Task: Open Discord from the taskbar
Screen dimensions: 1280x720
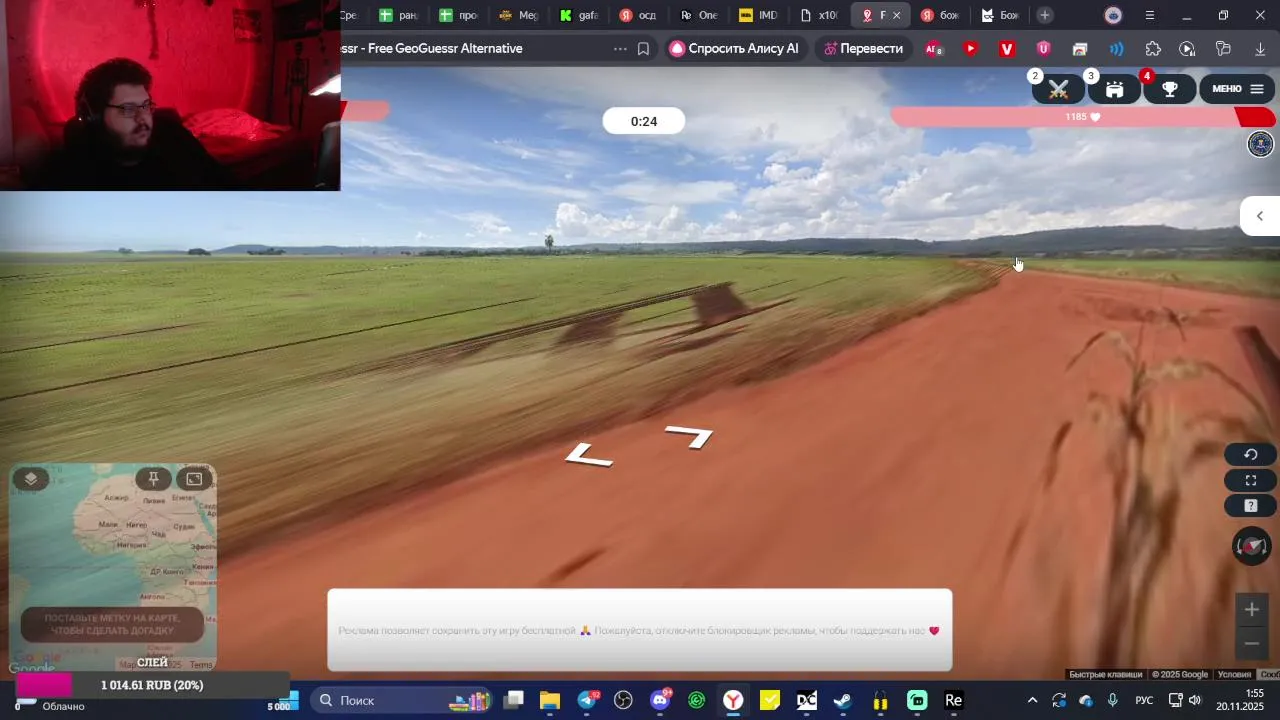Action: click(x=660, y=700)
